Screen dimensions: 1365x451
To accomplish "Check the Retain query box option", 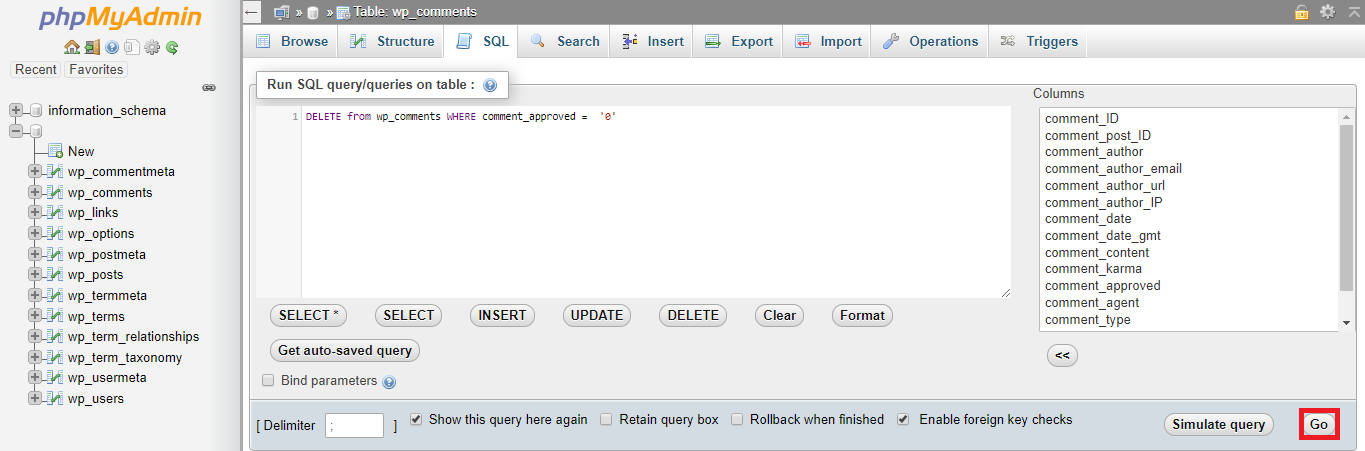I will point(606,420).
